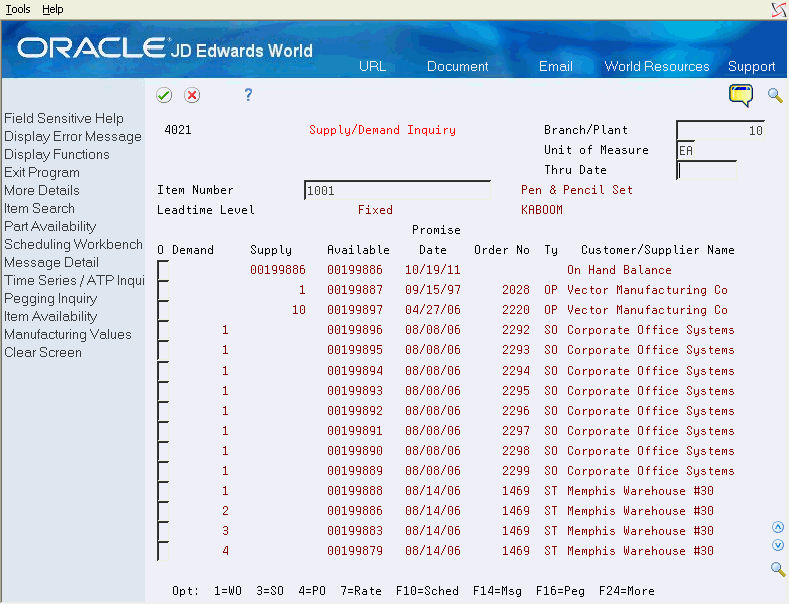
Task: Click the KABOOM text
Action: click(x=542, y=210)
